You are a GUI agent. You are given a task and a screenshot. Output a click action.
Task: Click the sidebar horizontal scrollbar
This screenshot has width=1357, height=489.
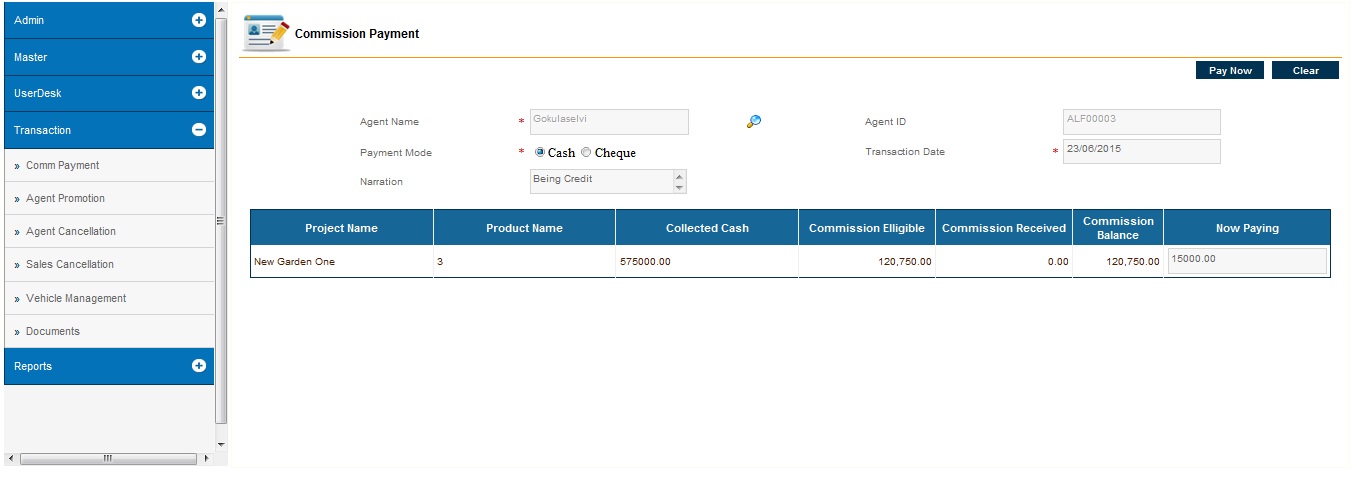coord(107,458)
